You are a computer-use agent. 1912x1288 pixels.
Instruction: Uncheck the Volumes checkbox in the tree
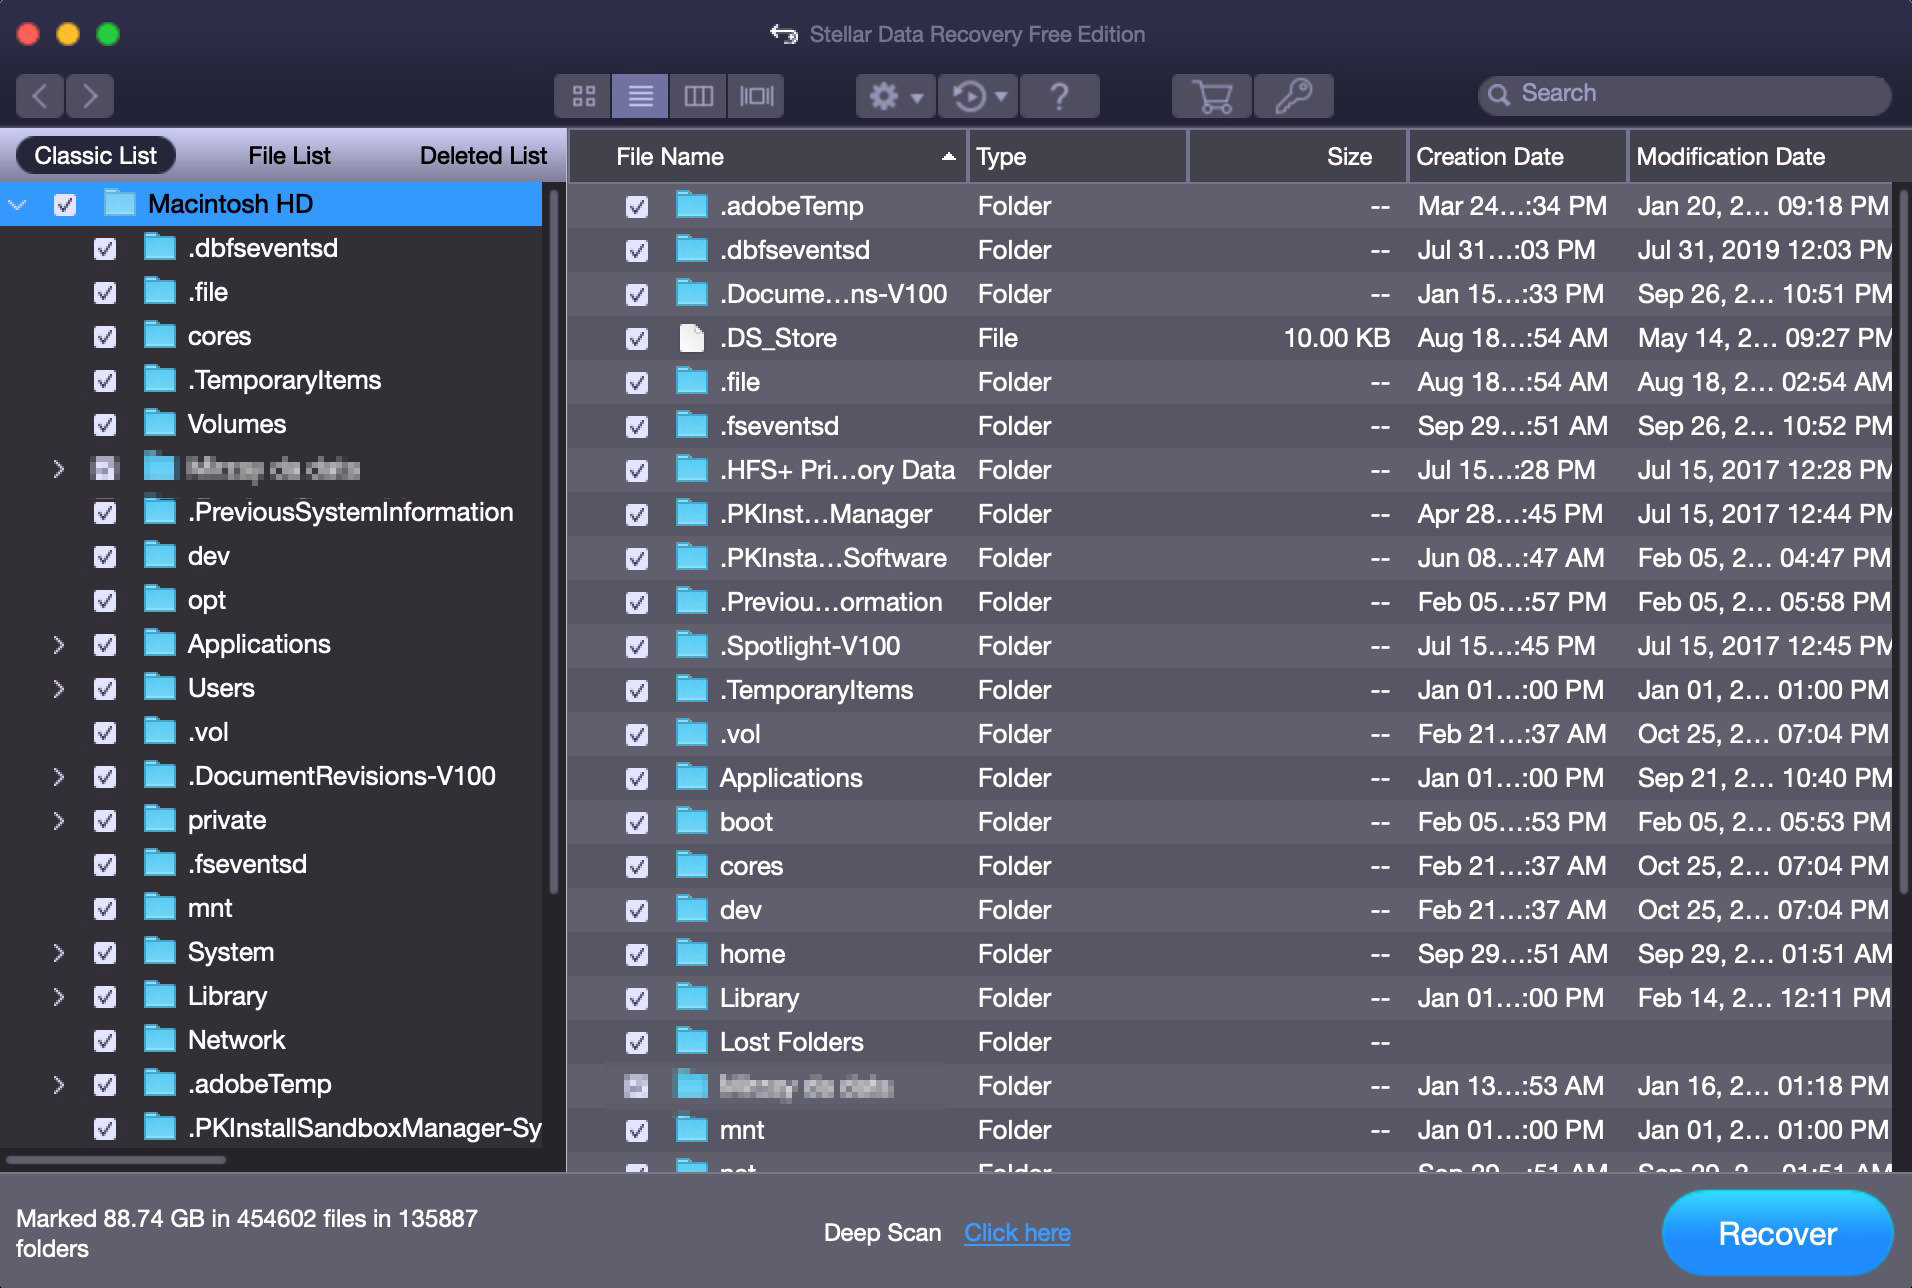(x=105, y=425)
